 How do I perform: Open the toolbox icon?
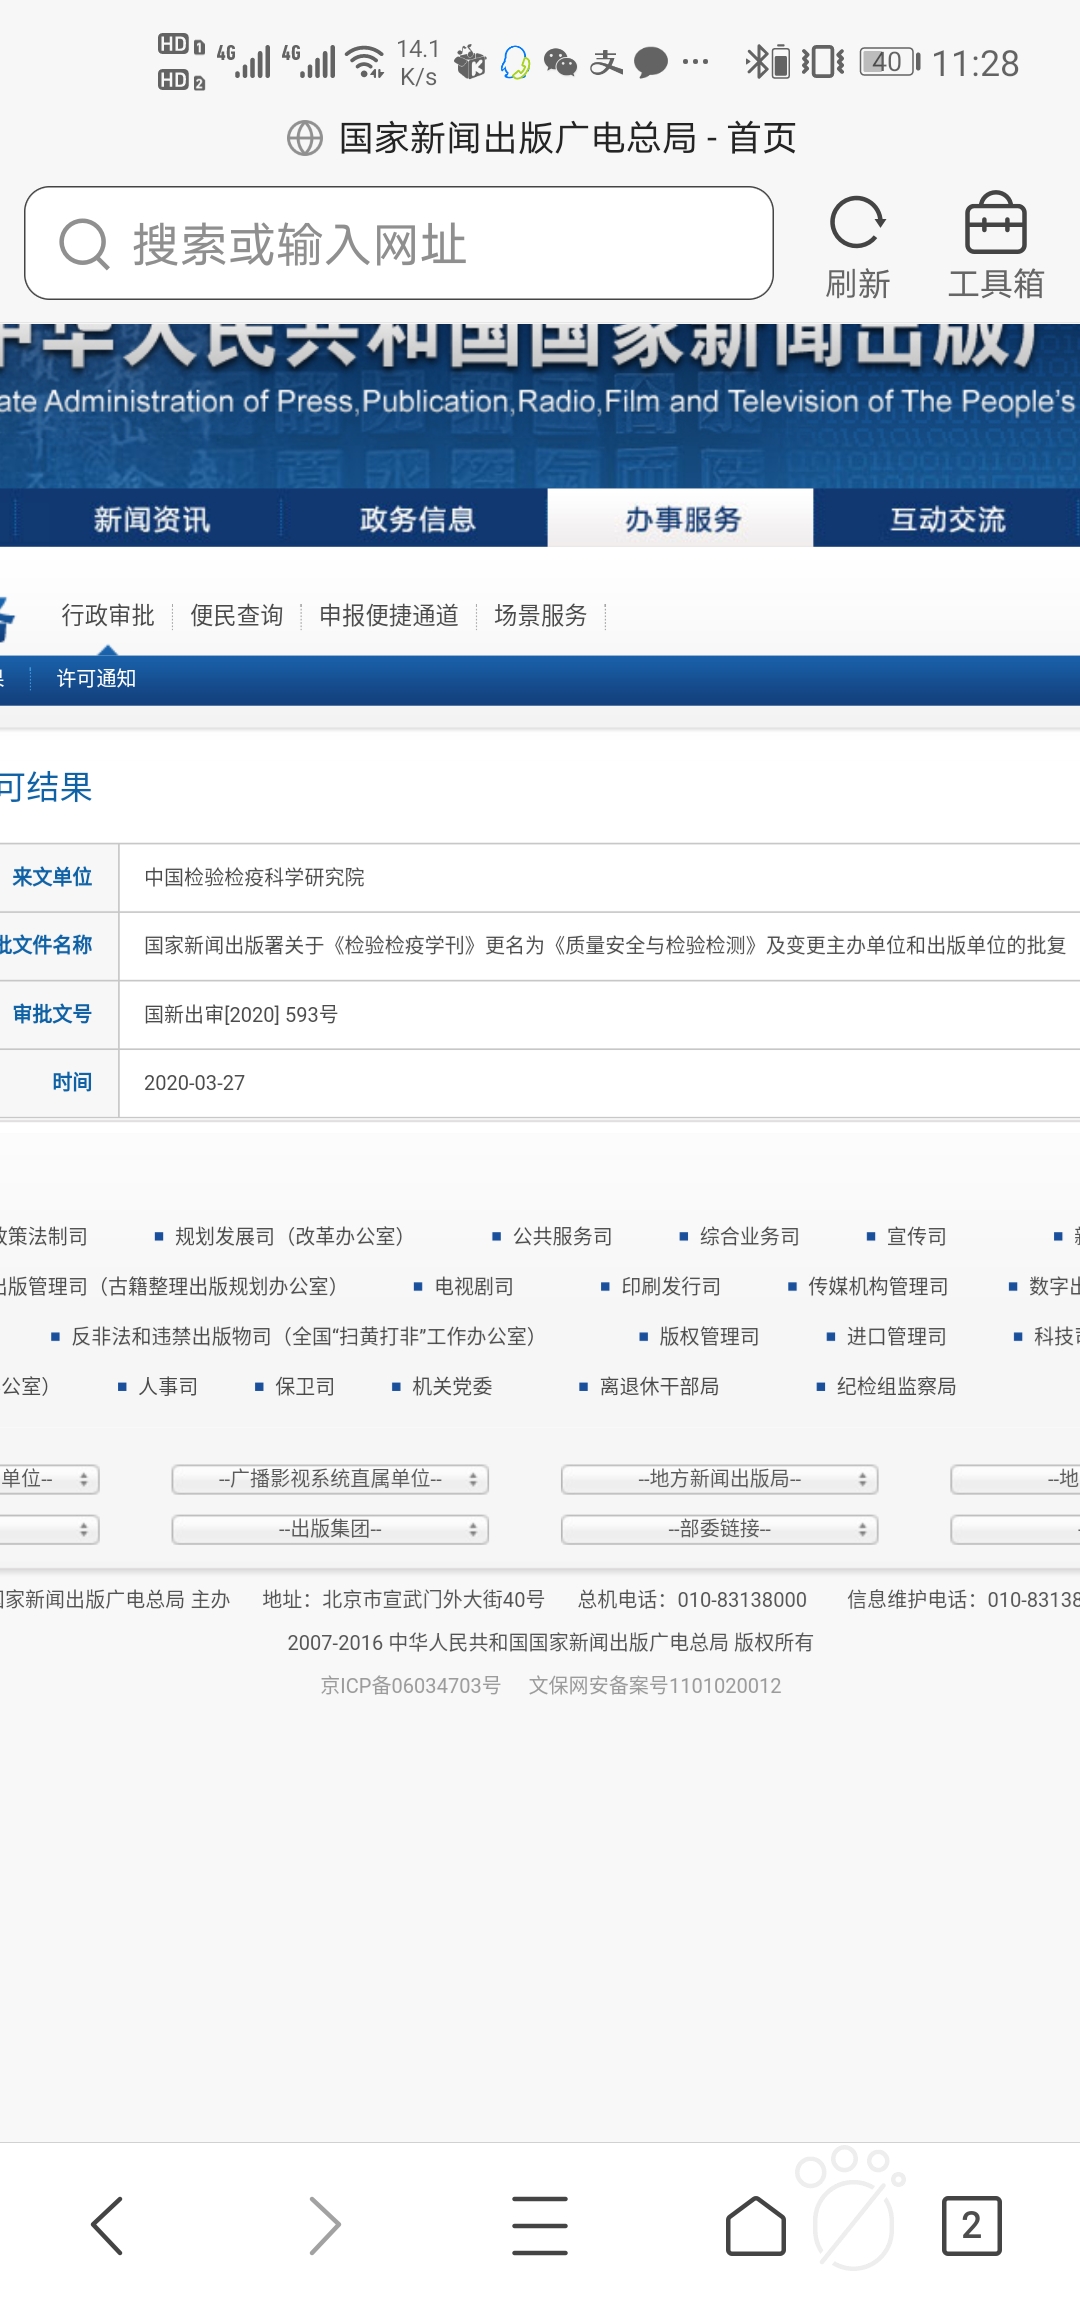coord(995,224)
